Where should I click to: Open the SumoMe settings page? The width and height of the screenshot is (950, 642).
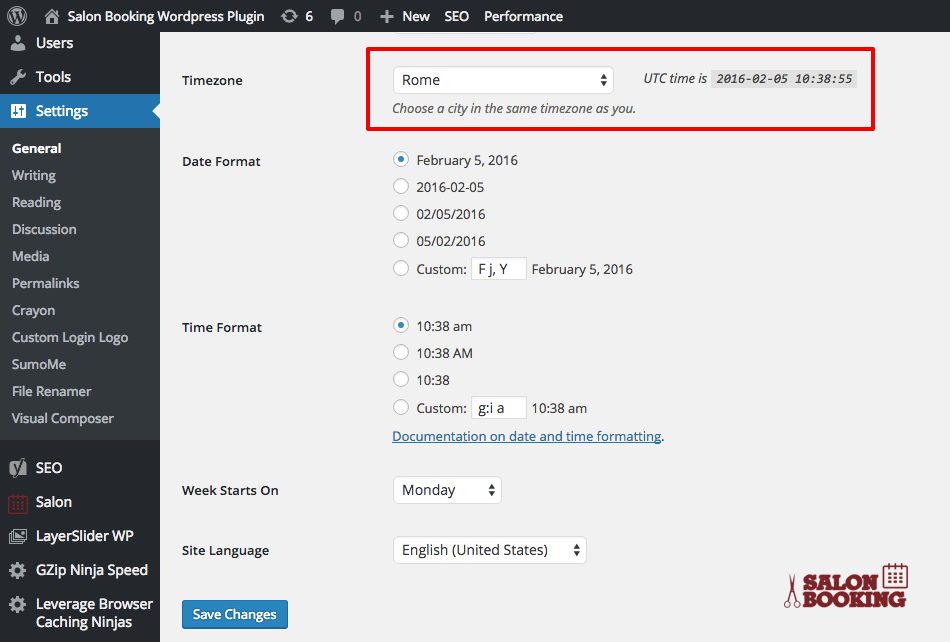tap(39, 365)
